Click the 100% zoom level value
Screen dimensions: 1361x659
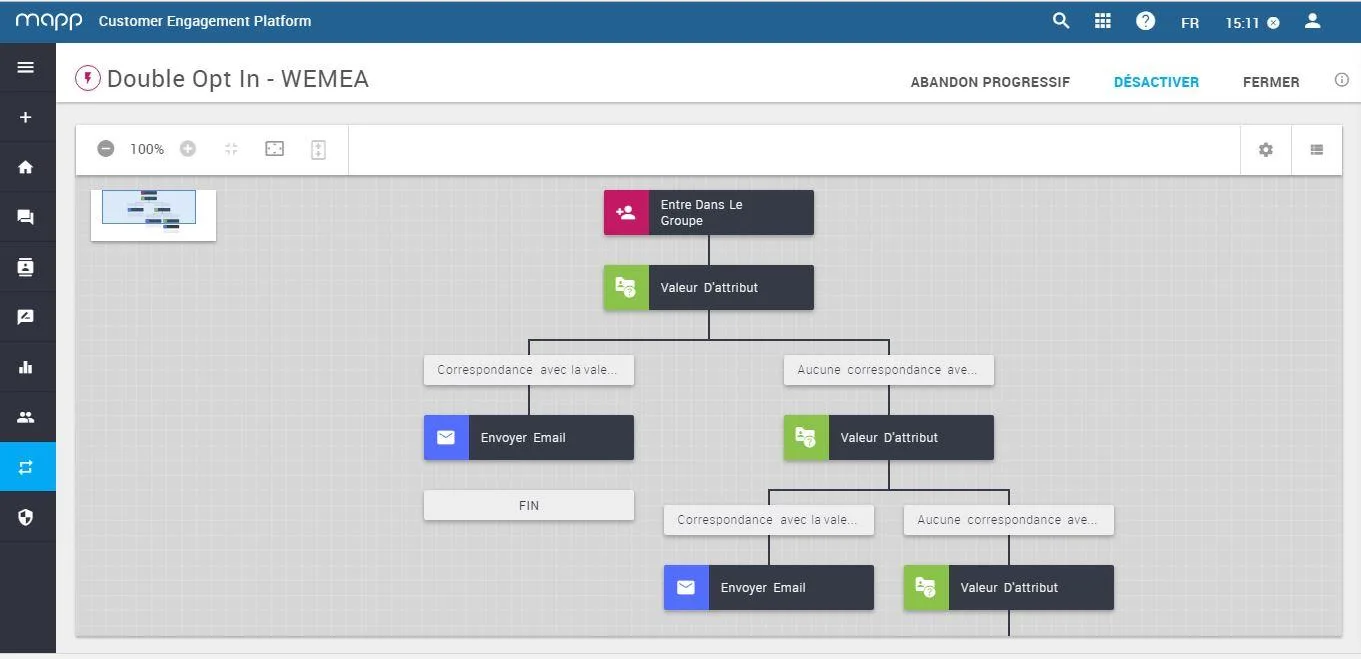(147, 149)
